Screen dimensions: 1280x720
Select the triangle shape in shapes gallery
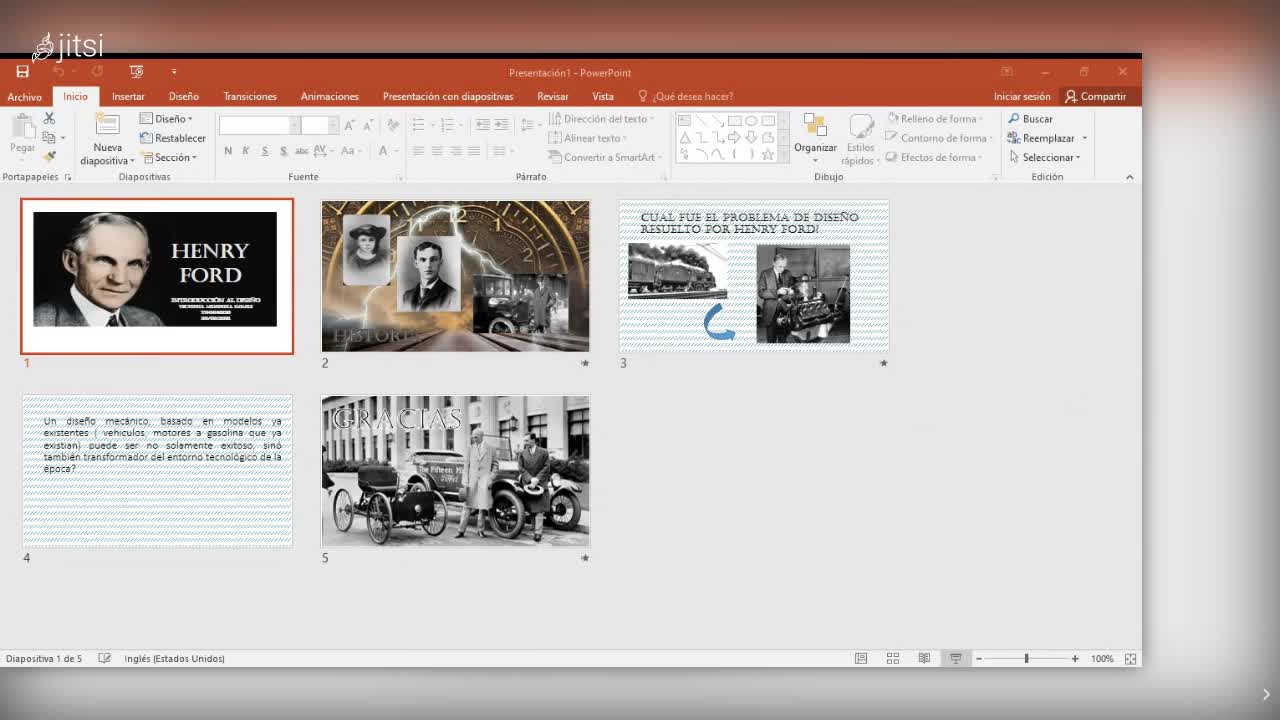tap(685, 137)
